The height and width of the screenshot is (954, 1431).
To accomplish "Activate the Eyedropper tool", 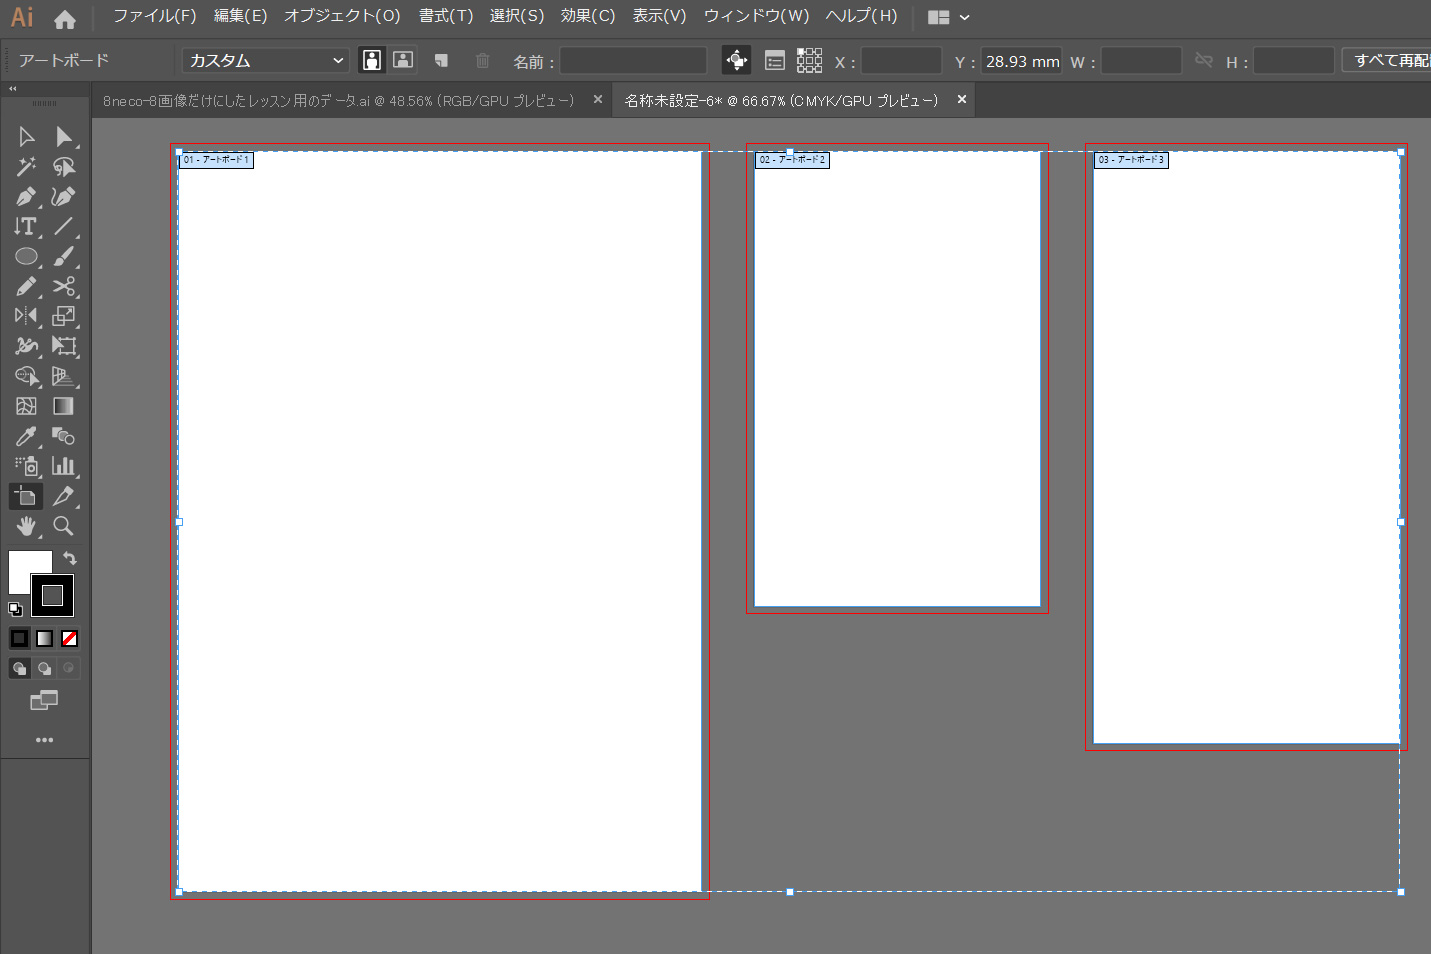I will (x=26, y=437).
